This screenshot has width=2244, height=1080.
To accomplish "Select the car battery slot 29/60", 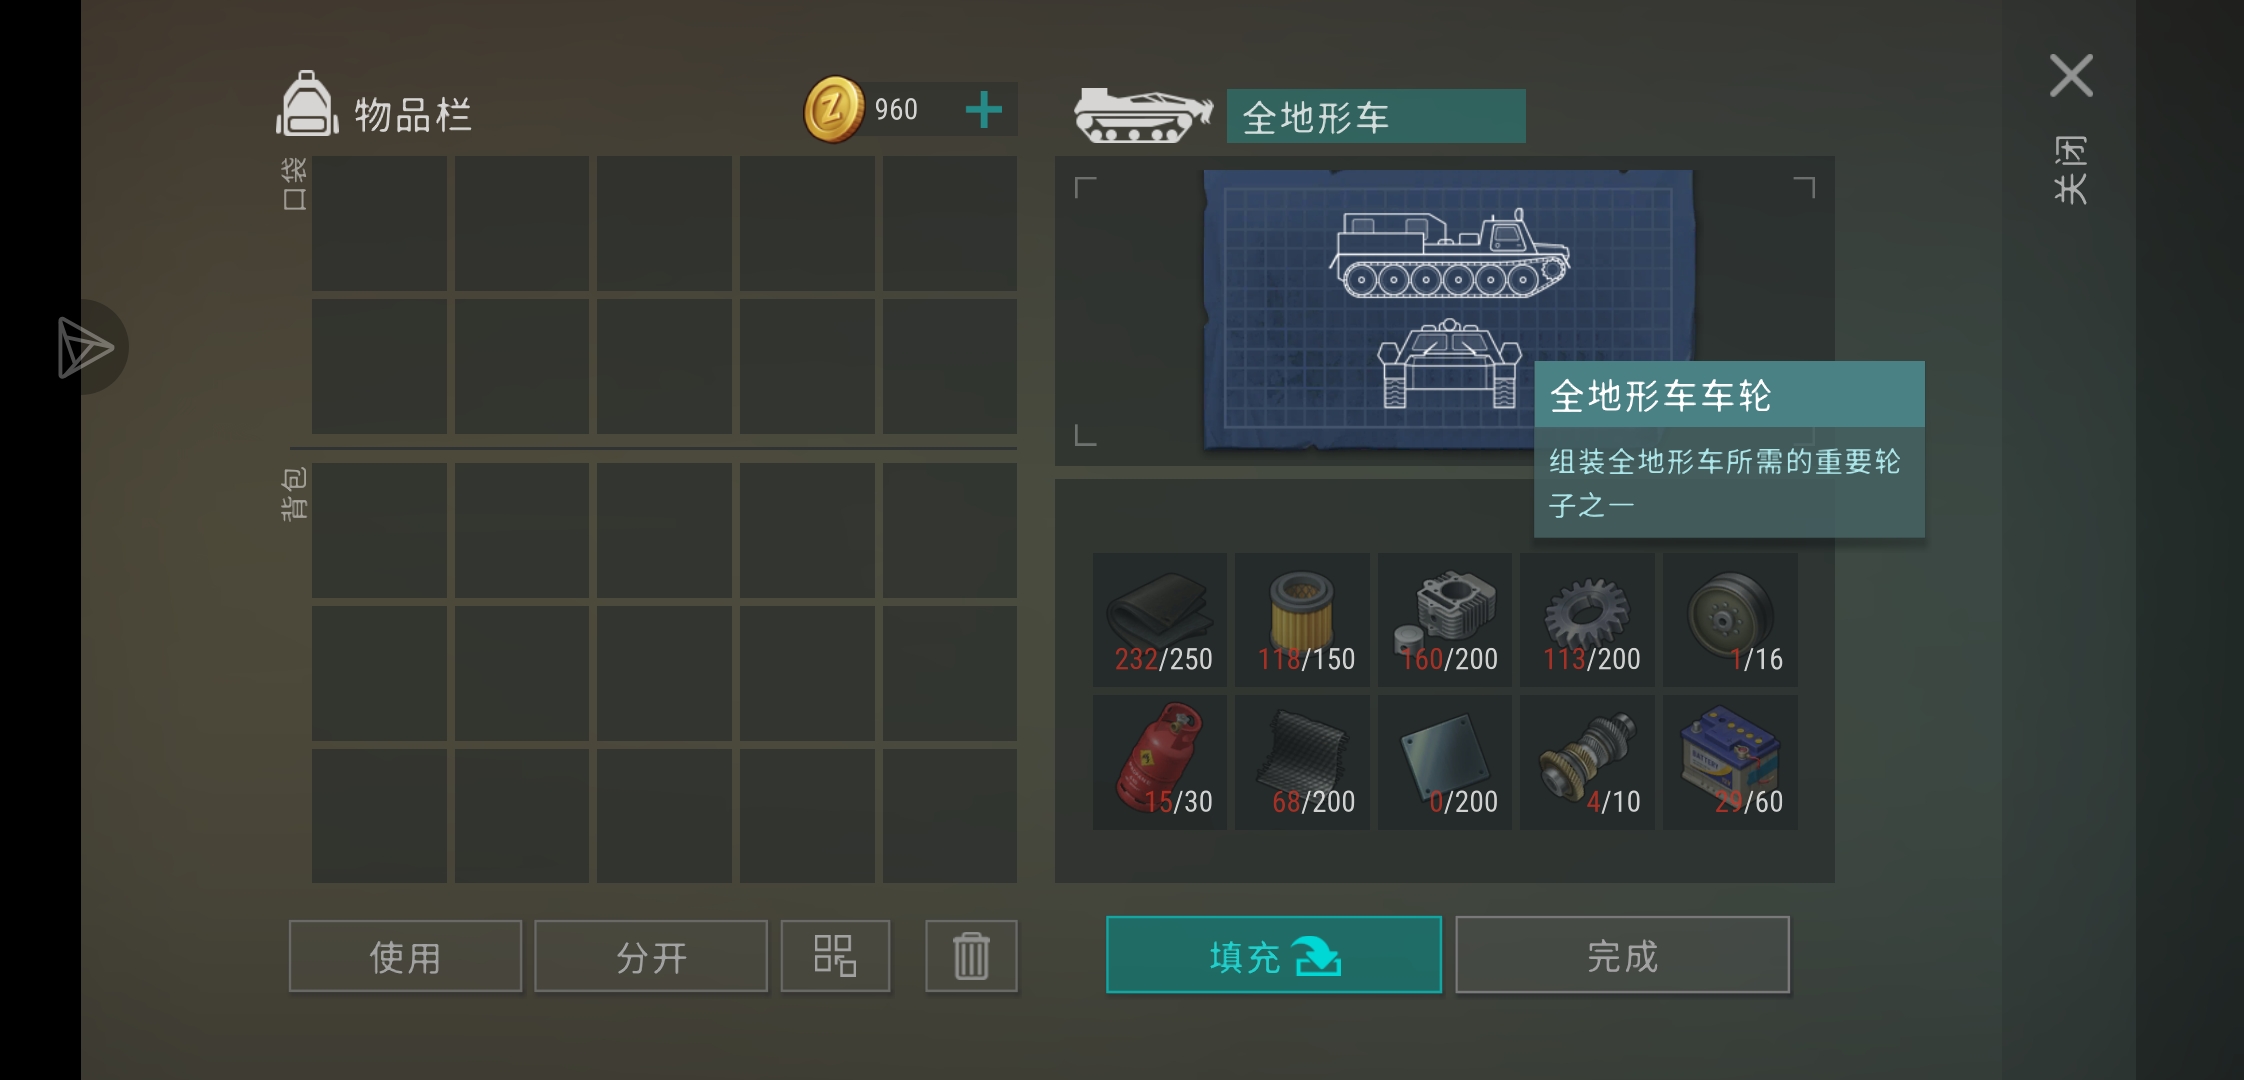I will tap(1730, 762).
